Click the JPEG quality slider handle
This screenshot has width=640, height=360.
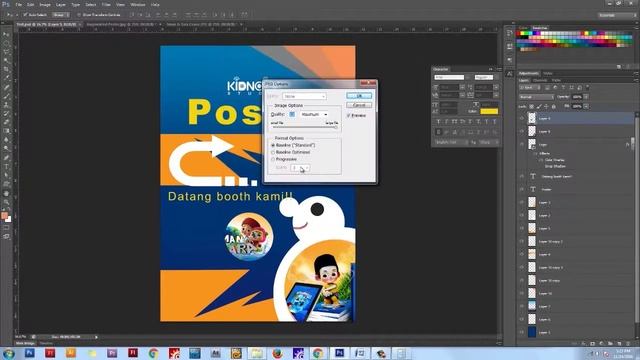tap(336, 127)
